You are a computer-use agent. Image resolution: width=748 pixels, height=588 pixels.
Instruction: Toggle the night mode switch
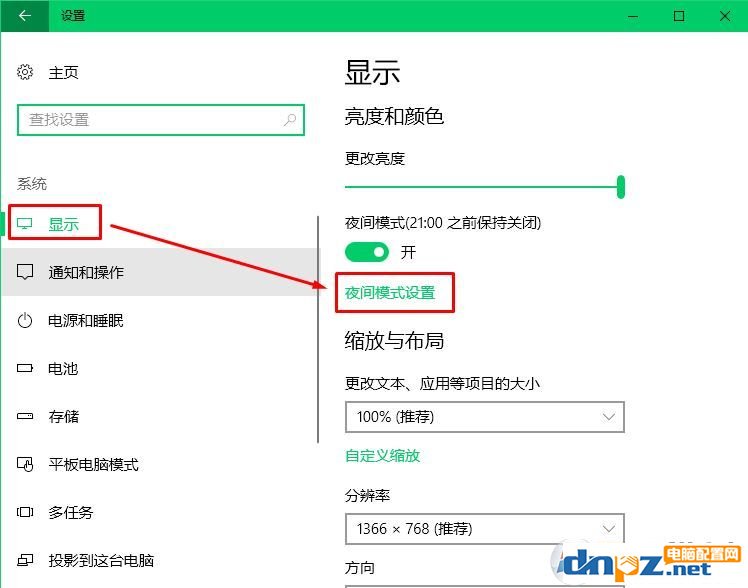click(367, 252)
